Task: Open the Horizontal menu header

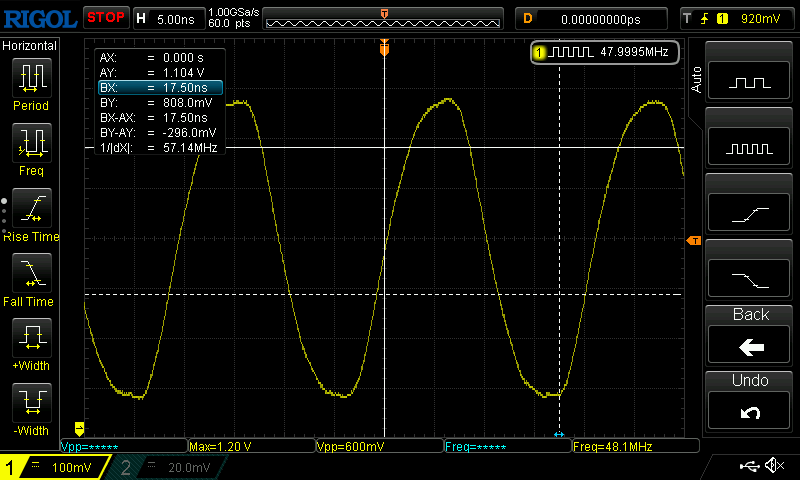Action: coord(30,46)
